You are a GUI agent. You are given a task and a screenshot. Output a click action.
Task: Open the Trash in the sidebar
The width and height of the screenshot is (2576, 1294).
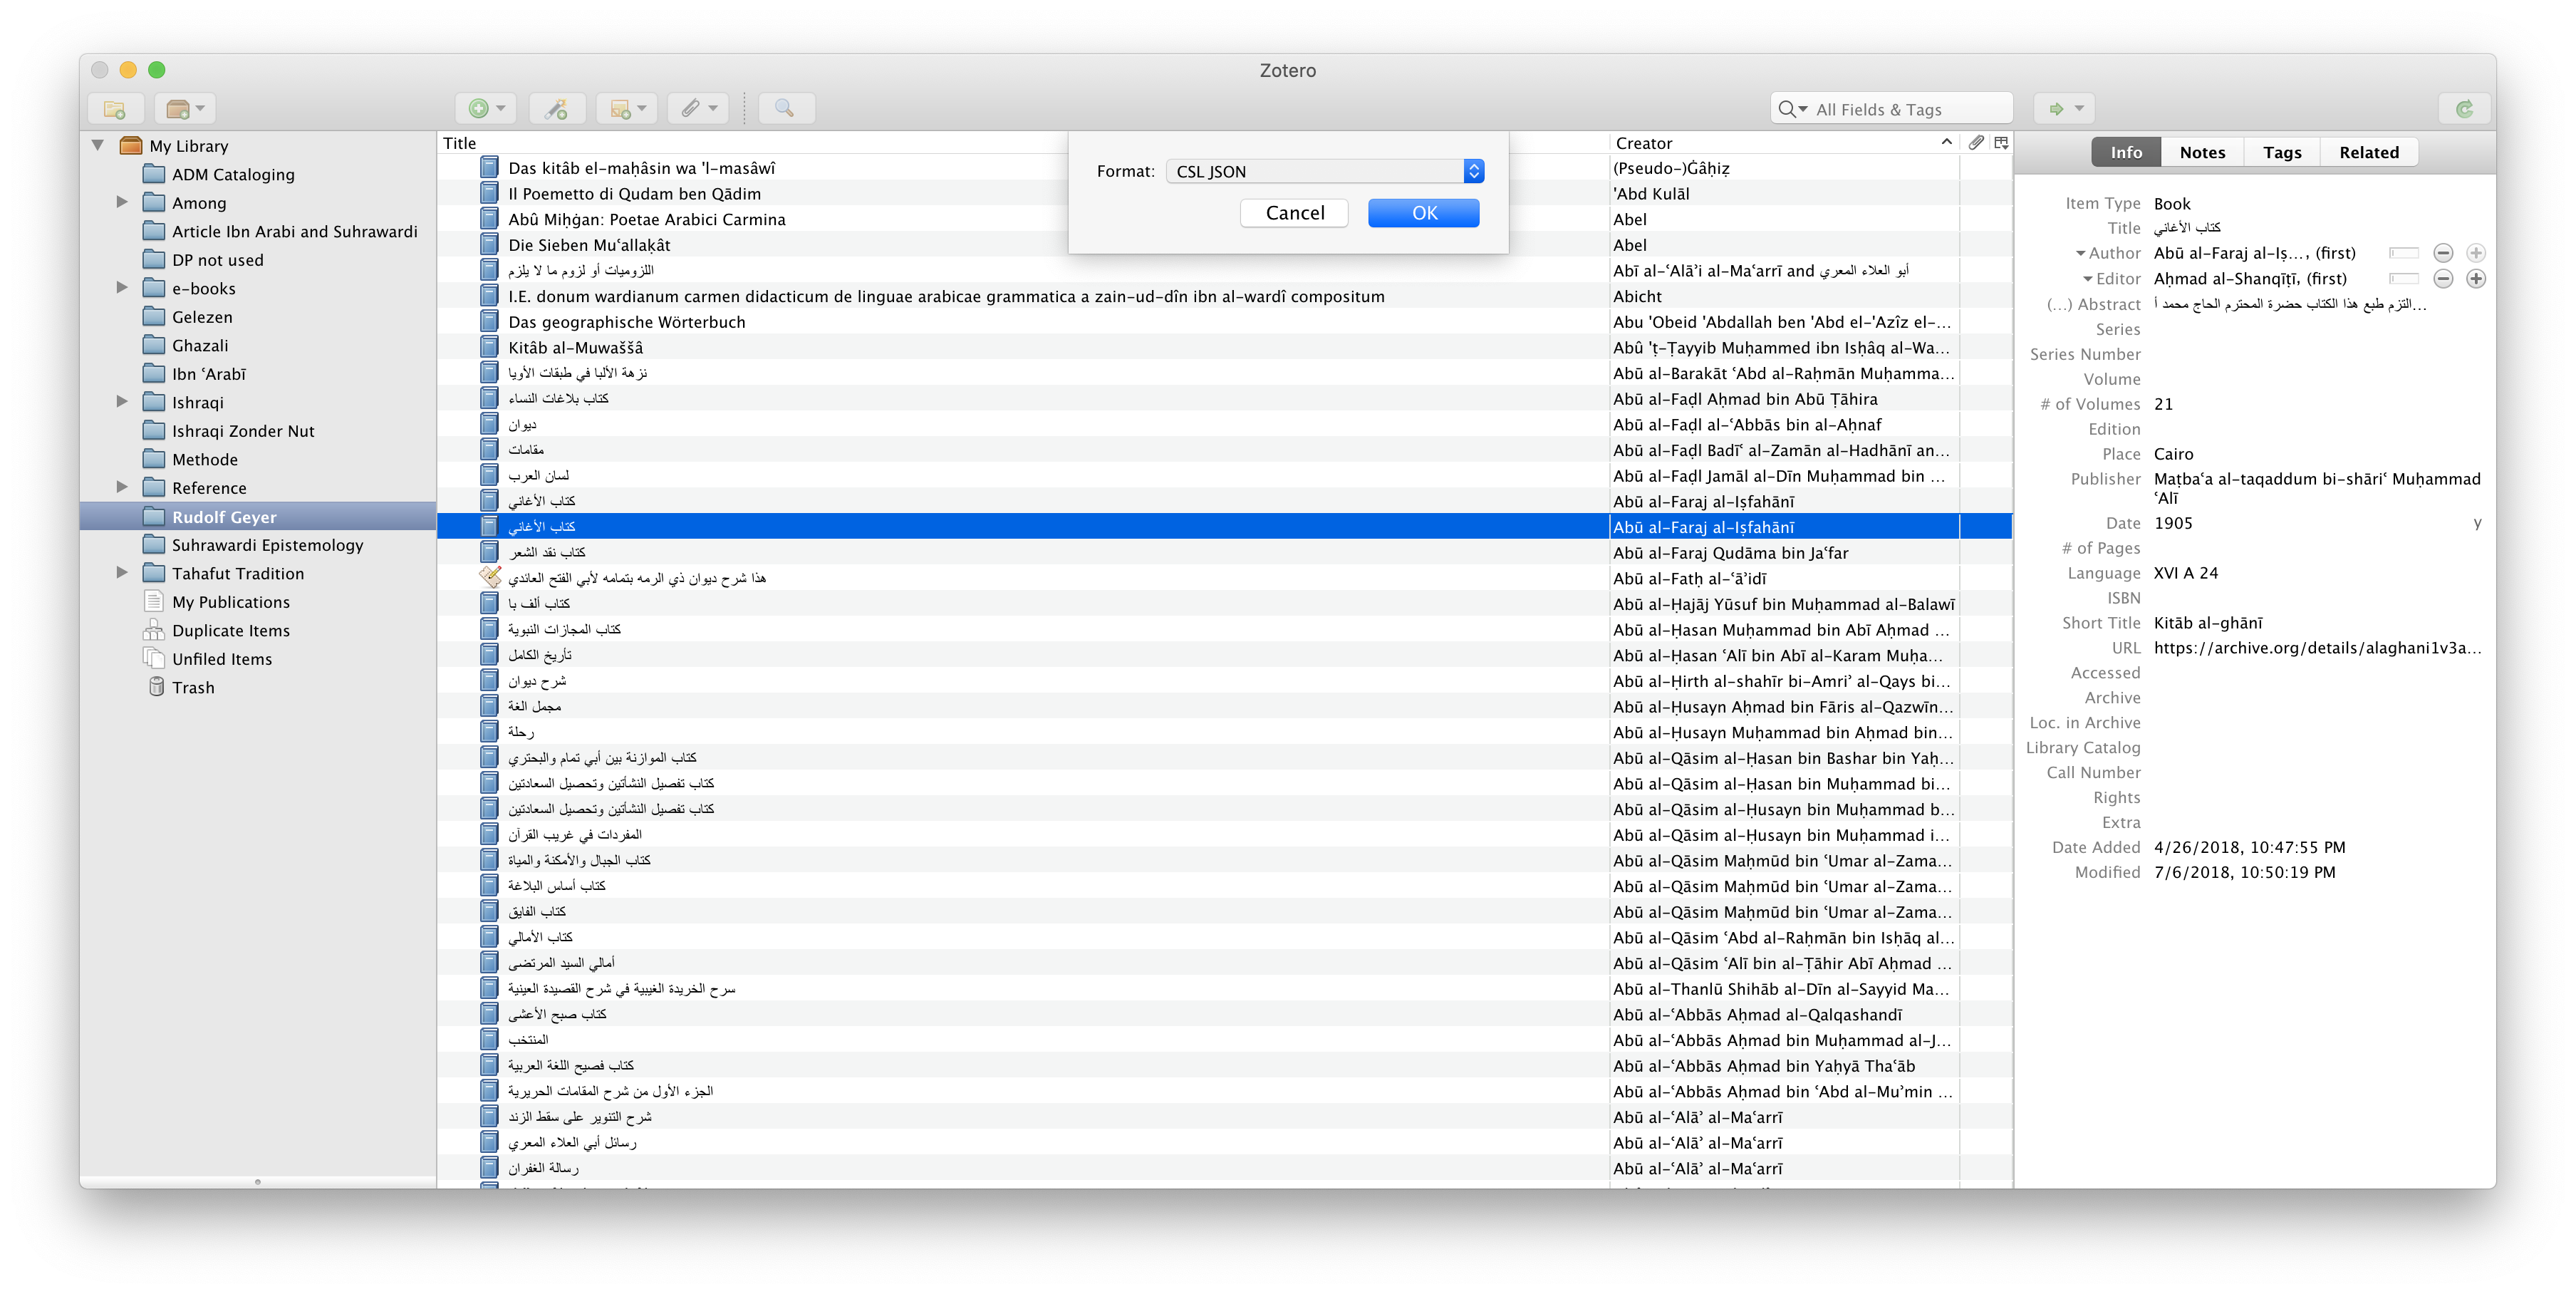[x=192, y=688]
